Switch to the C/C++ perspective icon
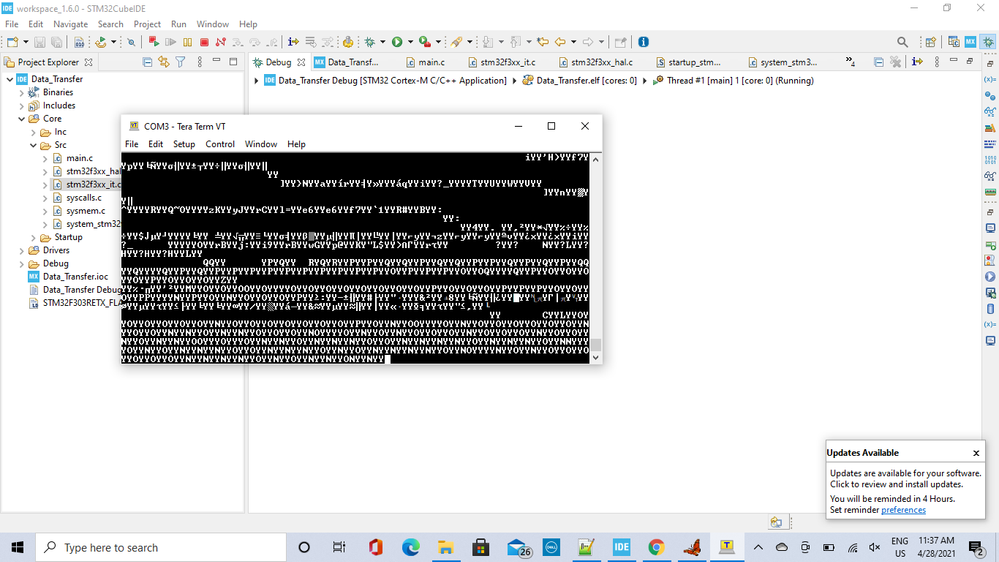The height and width of the screenshot is (562, 999). click(954, 42)
